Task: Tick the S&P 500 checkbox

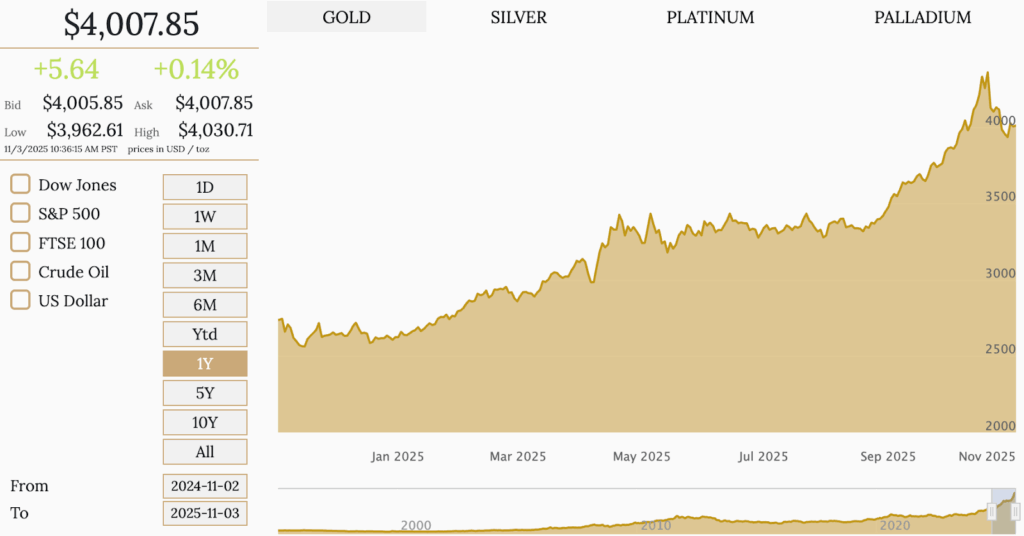Action: [x=20, y=213]
